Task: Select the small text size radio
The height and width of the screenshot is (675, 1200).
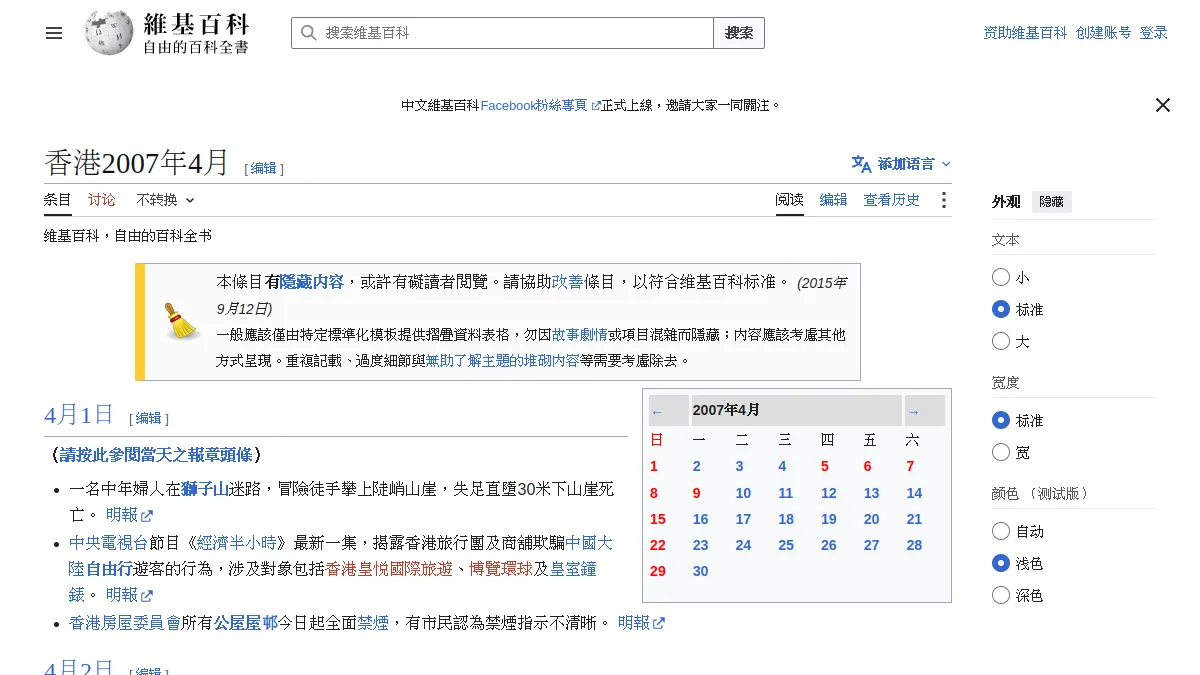Action: pos(1001,277)
